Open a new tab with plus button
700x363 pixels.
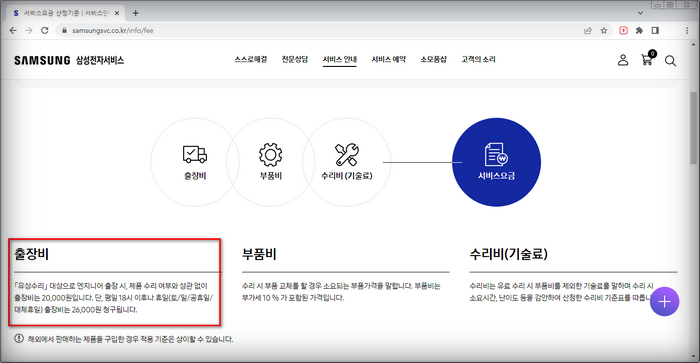click(x=135, y=13)
